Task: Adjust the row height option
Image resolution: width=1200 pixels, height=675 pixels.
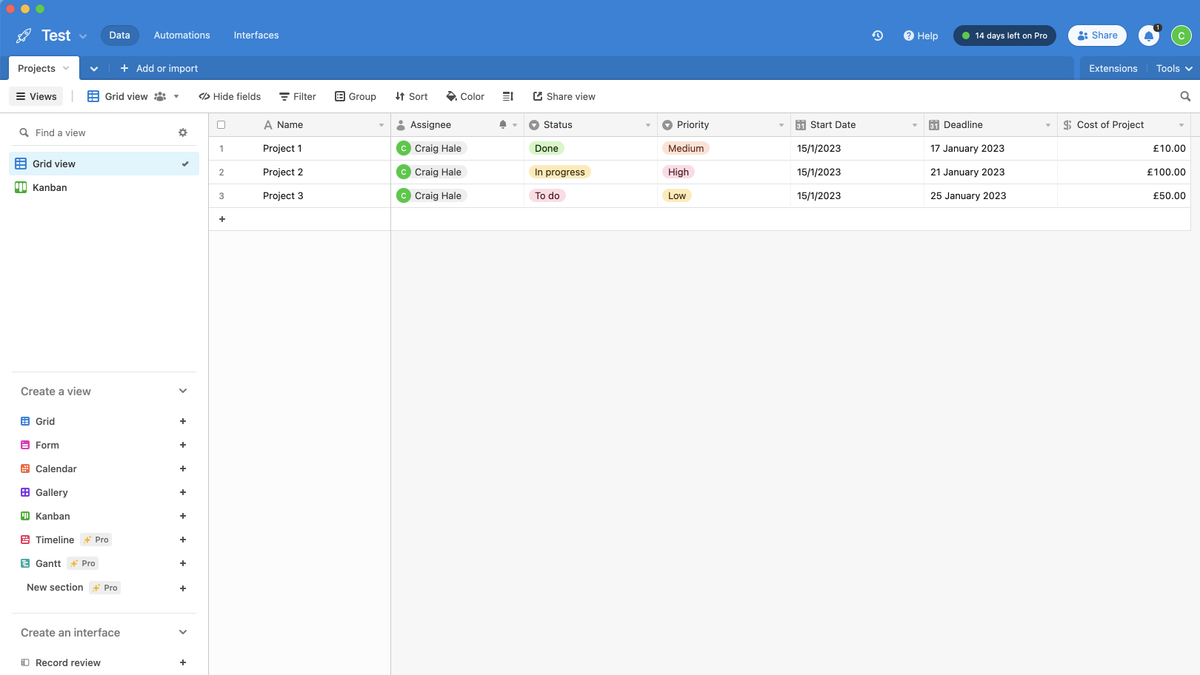Action: click(507, 96)
